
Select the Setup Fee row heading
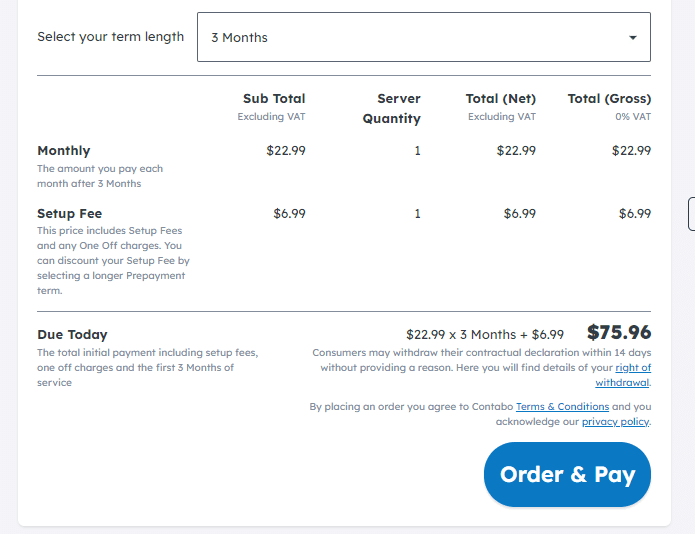pyautogui.click(x=70, y=214)
